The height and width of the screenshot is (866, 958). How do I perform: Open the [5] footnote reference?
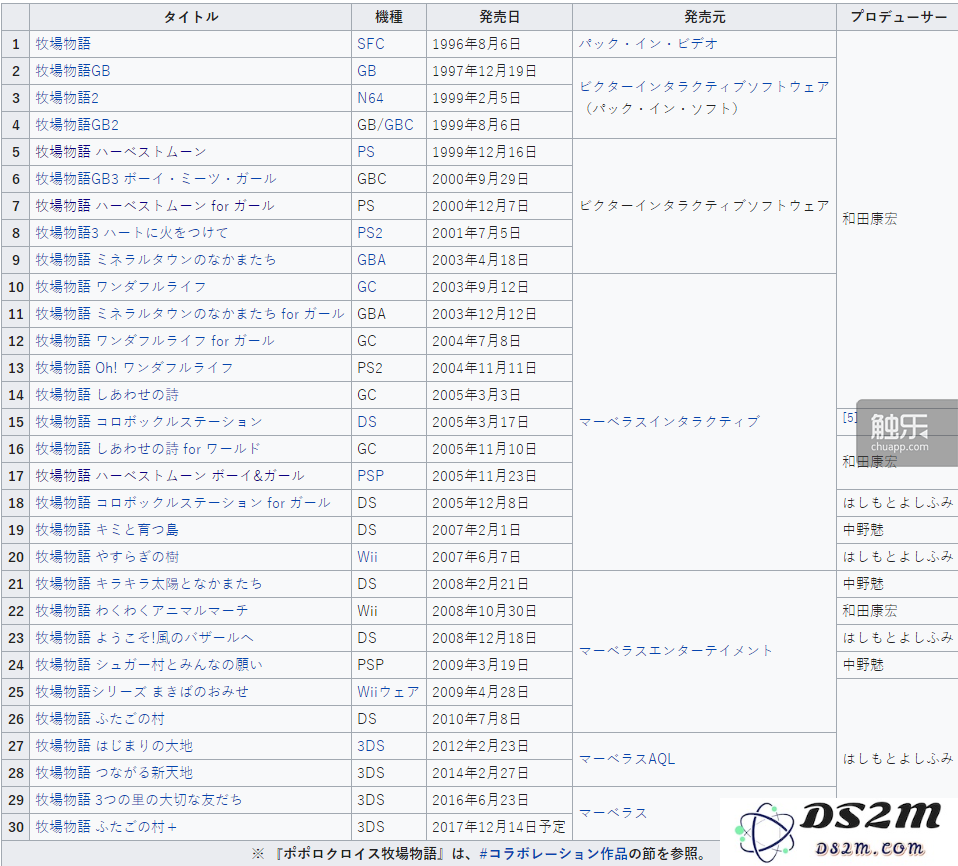pos(850,417)
